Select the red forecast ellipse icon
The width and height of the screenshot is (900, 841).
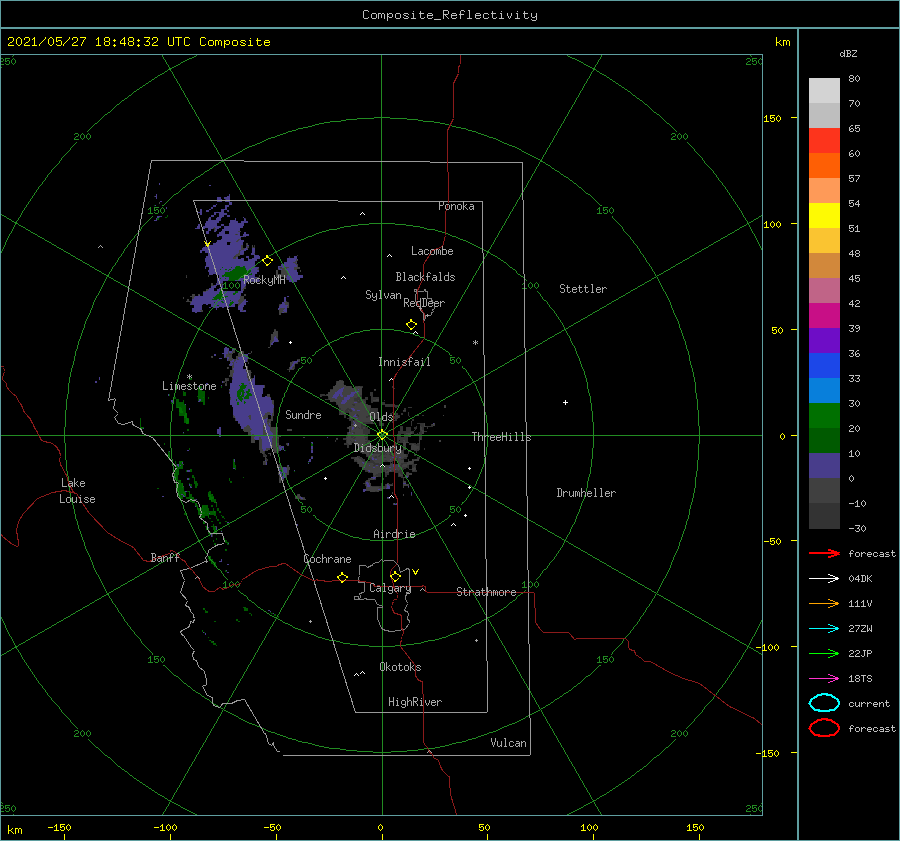824,728
